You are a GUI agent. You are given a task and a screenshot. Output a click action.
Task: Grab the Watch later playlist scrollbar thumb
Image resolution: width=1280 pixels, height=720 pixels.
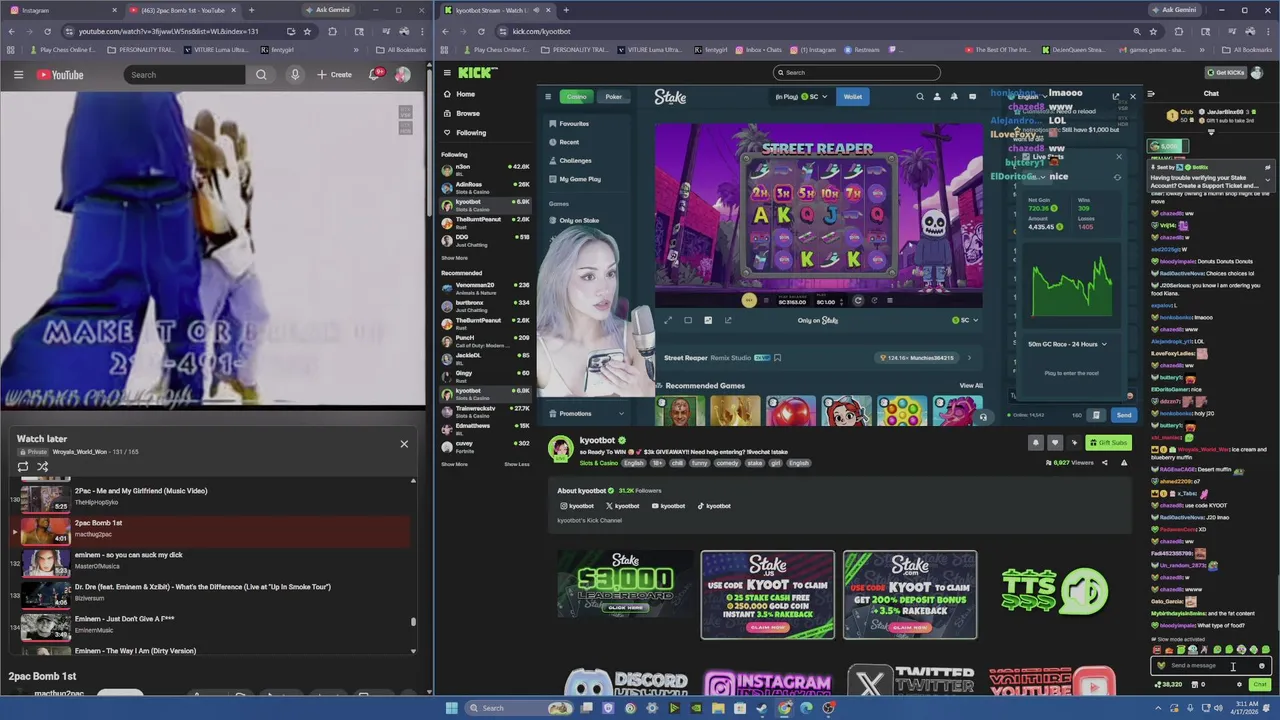click(x=413, y=622)
